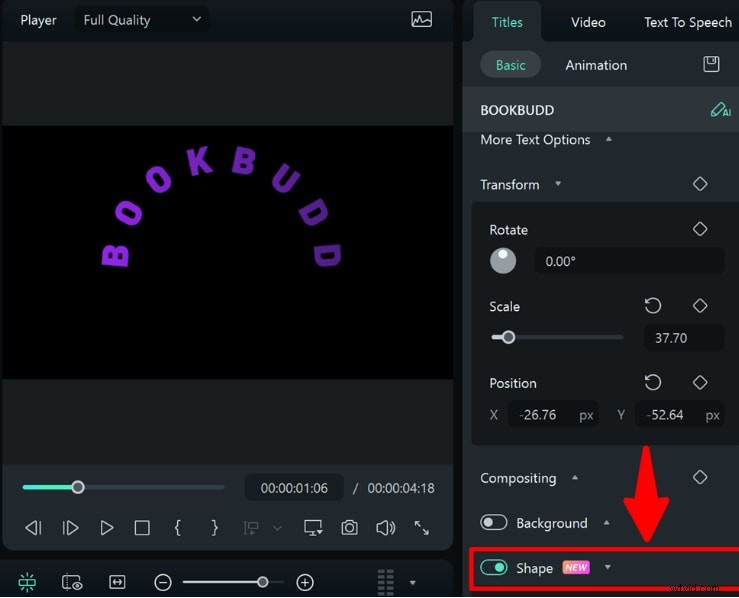
Task: Click the player volume speaker icon
Action: (x=385, y=528)
